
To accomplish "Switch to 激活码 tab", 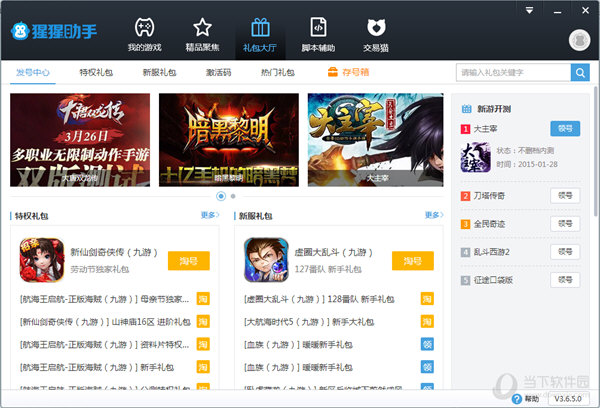I will (x=218, y=72).
